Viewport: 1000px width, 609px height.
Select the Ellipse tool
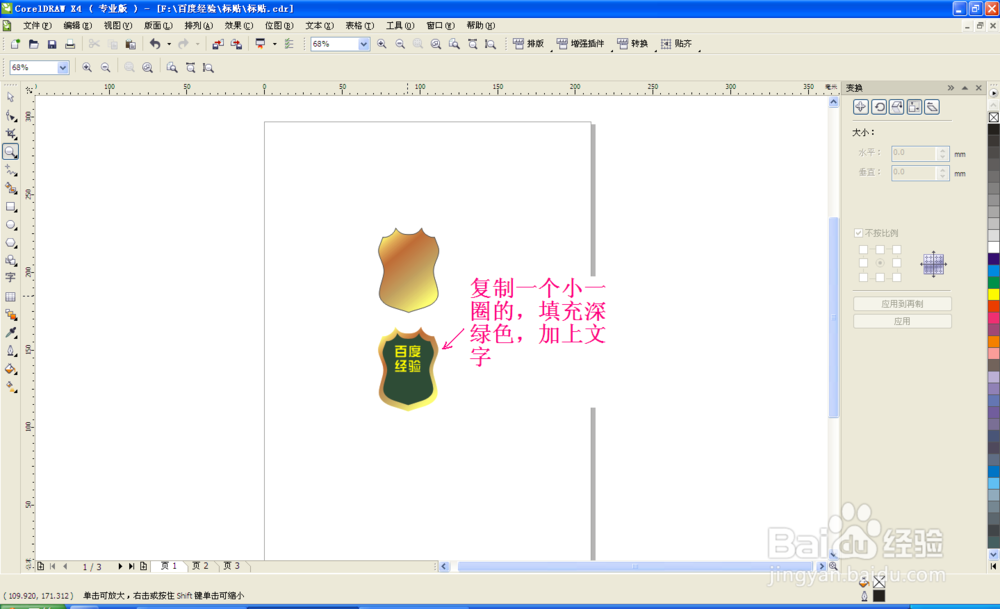pyautogui.click(x=12, y=226)
